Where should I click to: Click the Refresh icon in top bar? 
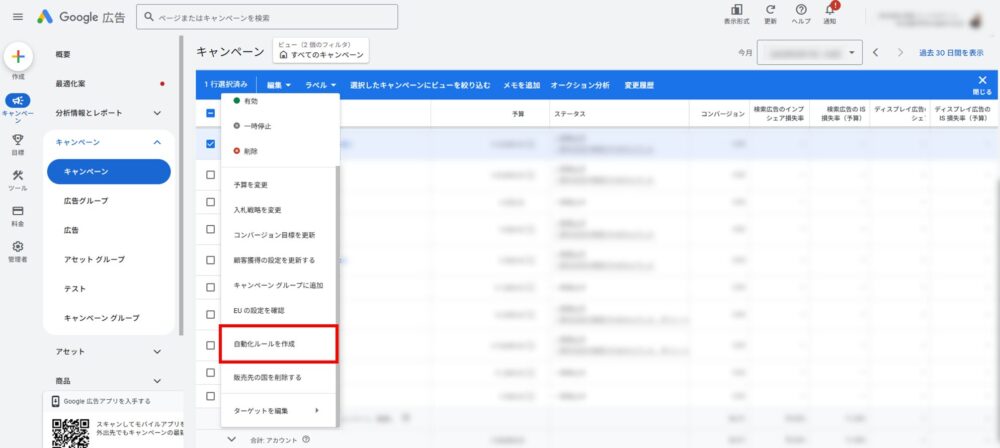pos(770,10)
